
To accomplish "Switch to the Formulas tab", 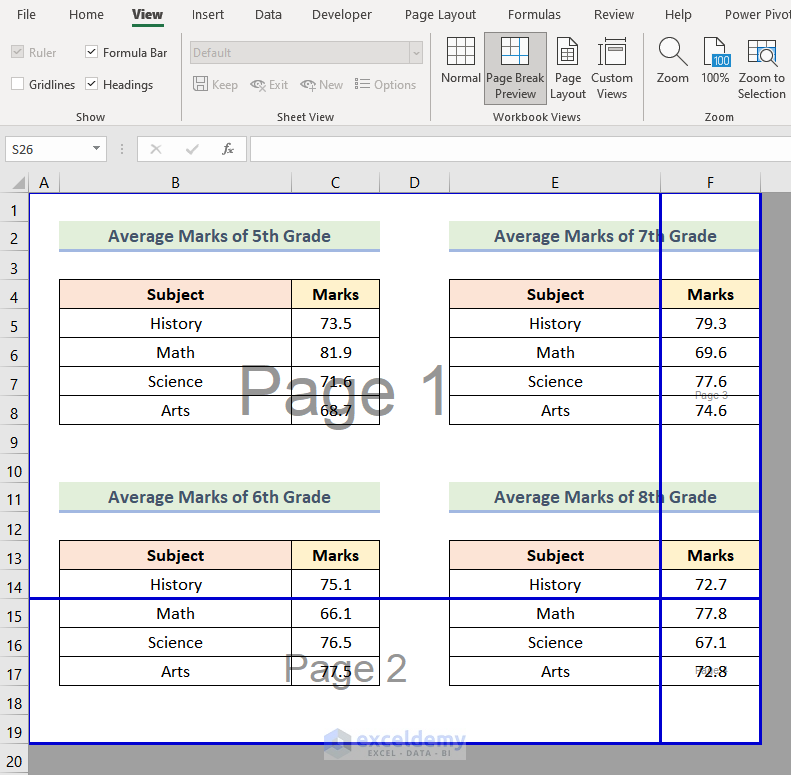I will 534,15.
